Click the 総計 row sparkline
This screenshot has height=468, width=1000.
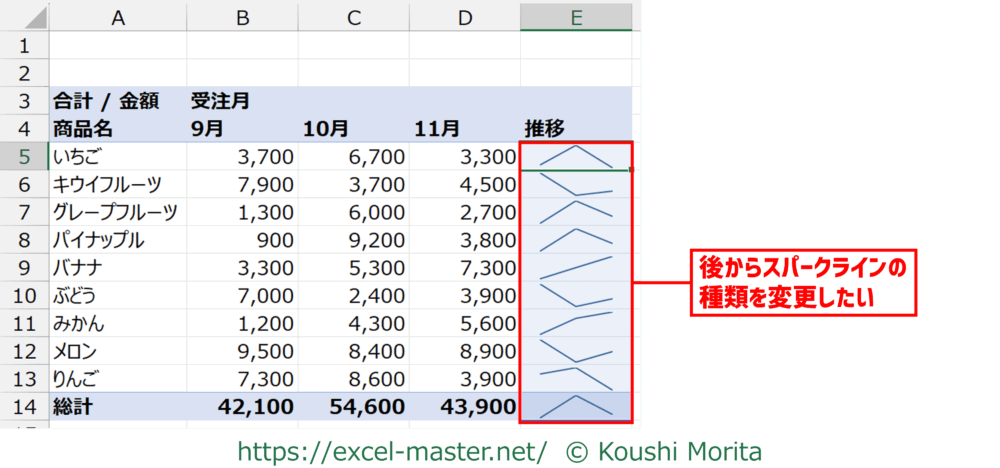(x=576, y=406)
